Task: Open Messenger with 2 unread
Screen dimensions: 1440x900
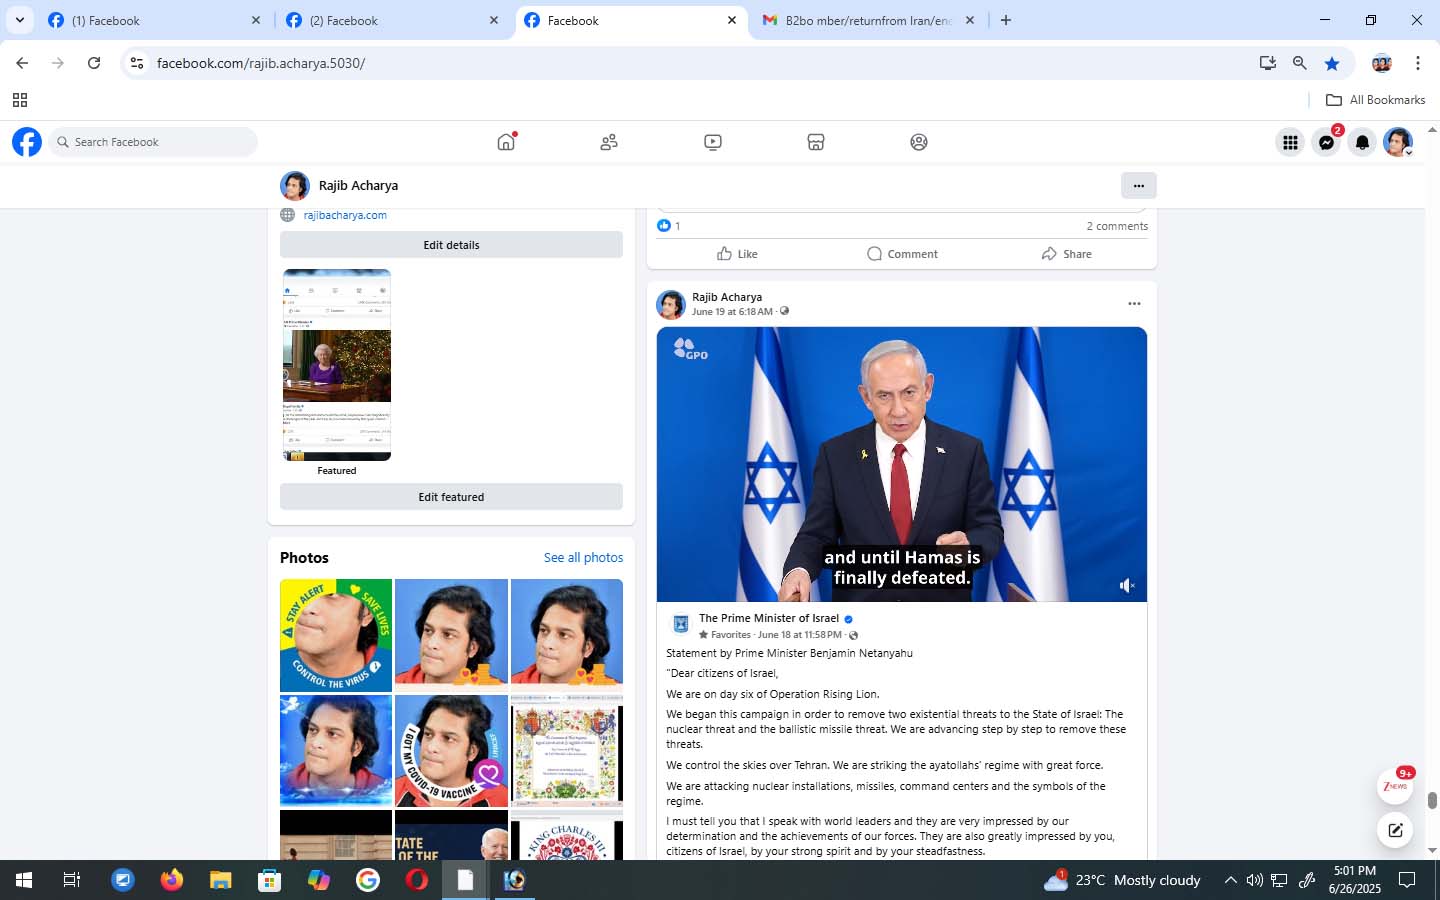Action: (x=1327, y=142)
